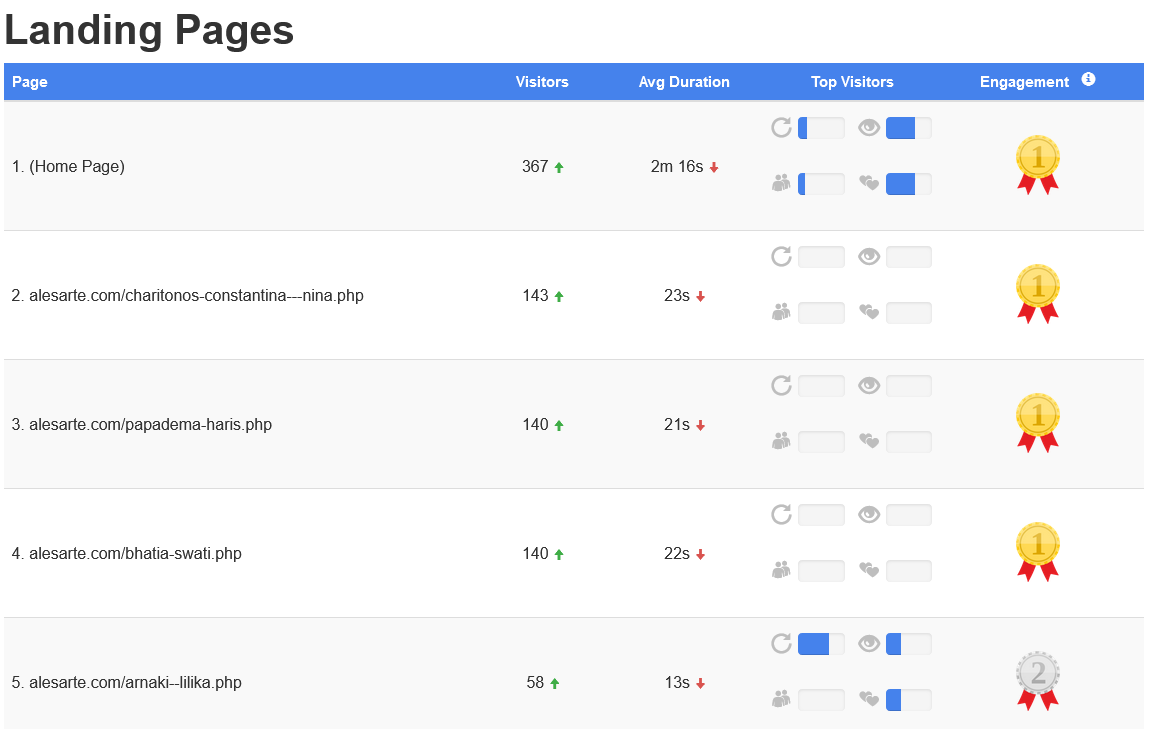Click the empty refresh bar in bhatia-swati row

(821, 514)
